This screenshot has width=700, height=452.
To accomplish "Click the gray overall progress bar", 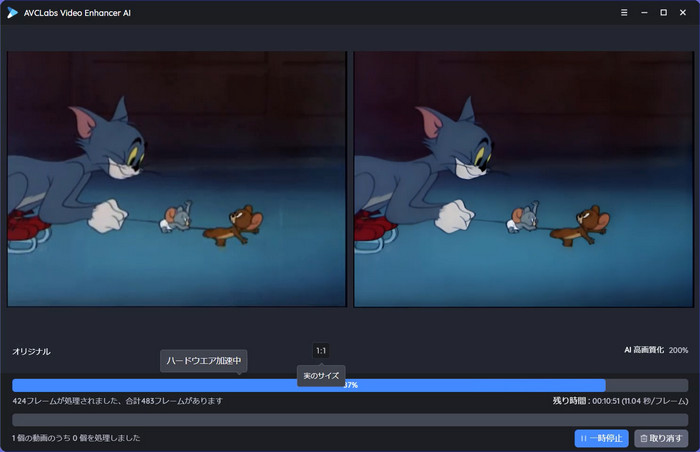I will click(x=350, y=420).
